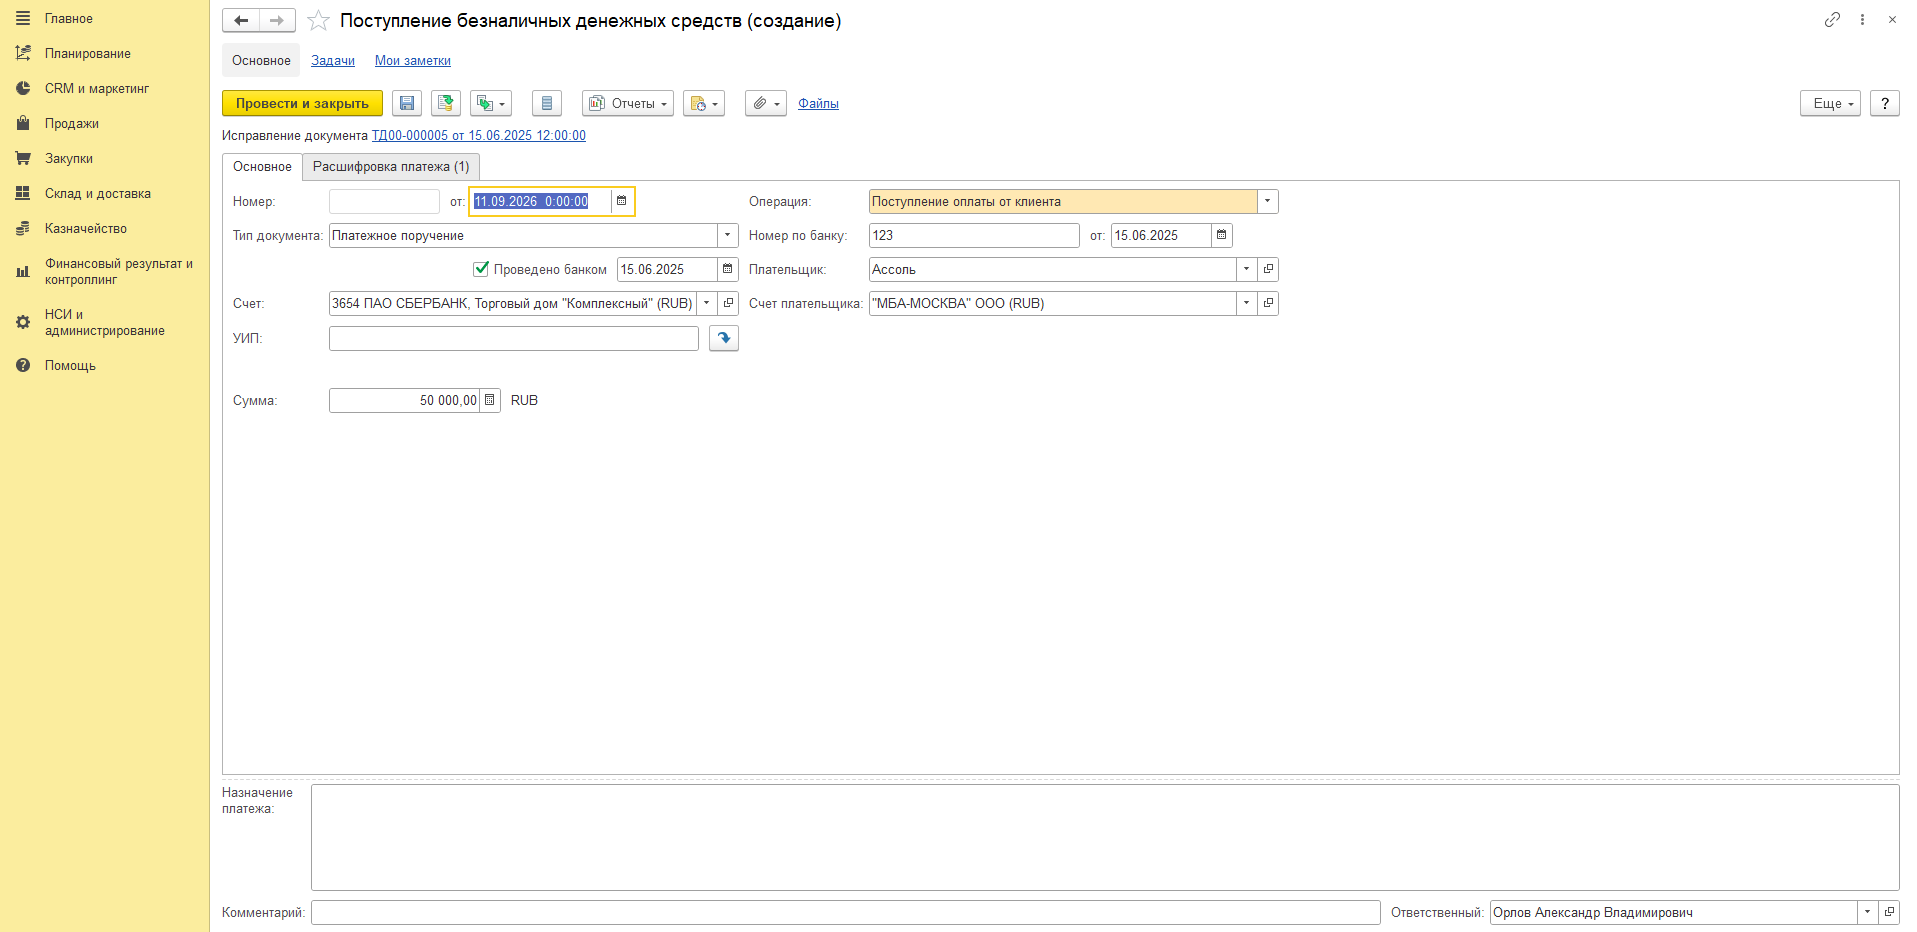Copy link to this document icon

tap(1832, 19)
